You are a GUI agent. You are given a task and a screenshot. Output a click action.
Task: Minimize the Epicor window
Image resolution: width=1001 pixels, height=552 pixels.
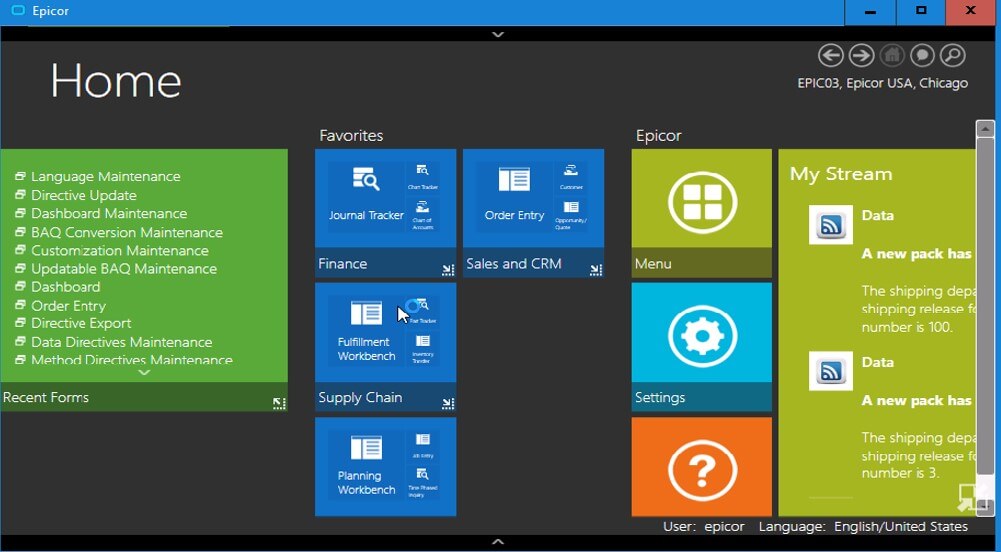870,12
